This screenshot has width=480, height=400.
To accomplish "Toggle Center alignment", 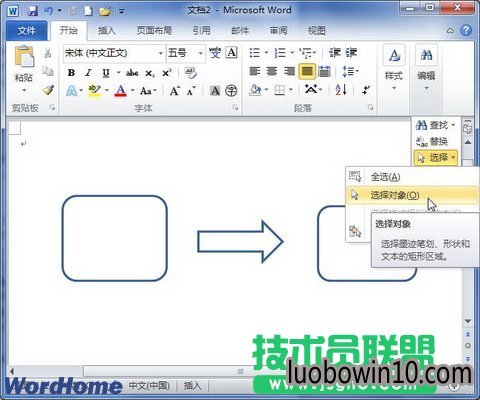I will coord(272,71).
